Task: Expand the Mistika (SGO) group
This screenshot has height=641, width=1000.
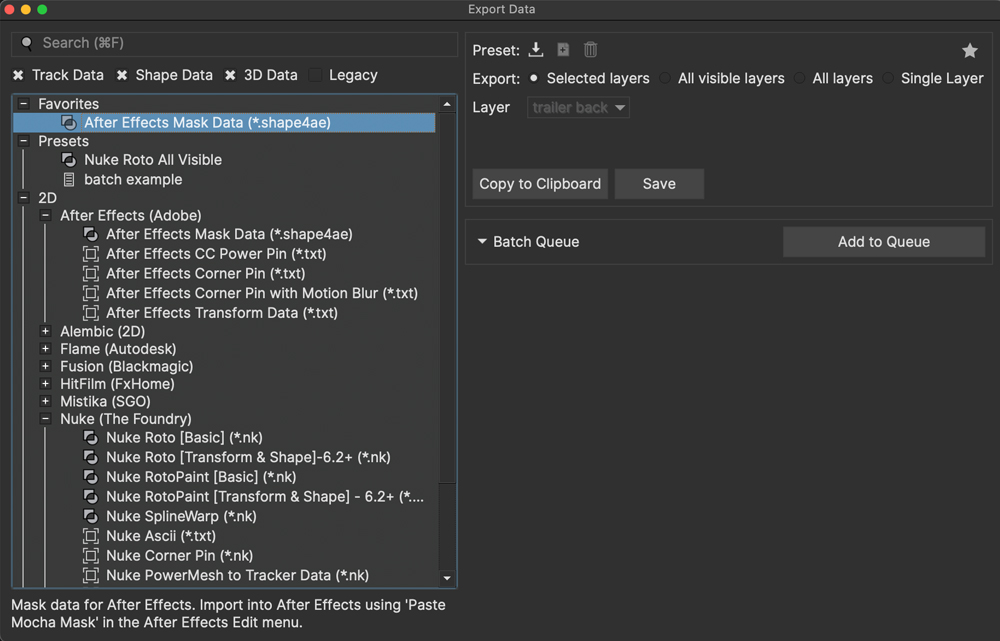Action: pyautogui.click(x=45, y=401)
